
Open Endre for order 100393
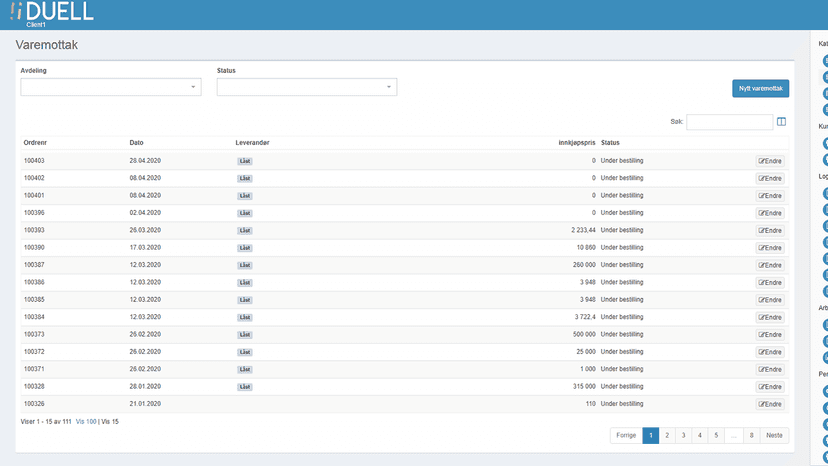770,231
